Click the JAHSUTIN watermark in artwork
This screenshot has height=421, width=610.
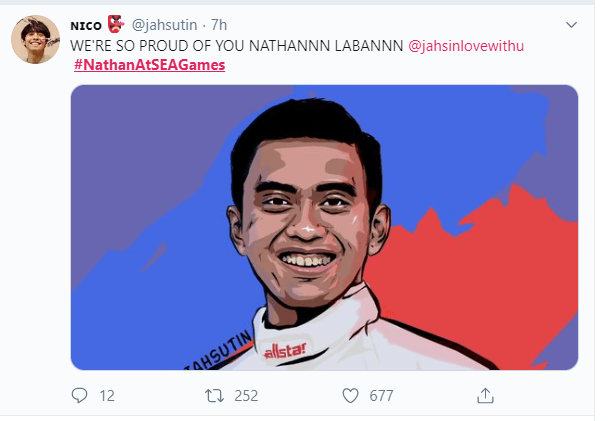(x=219, y=352)
